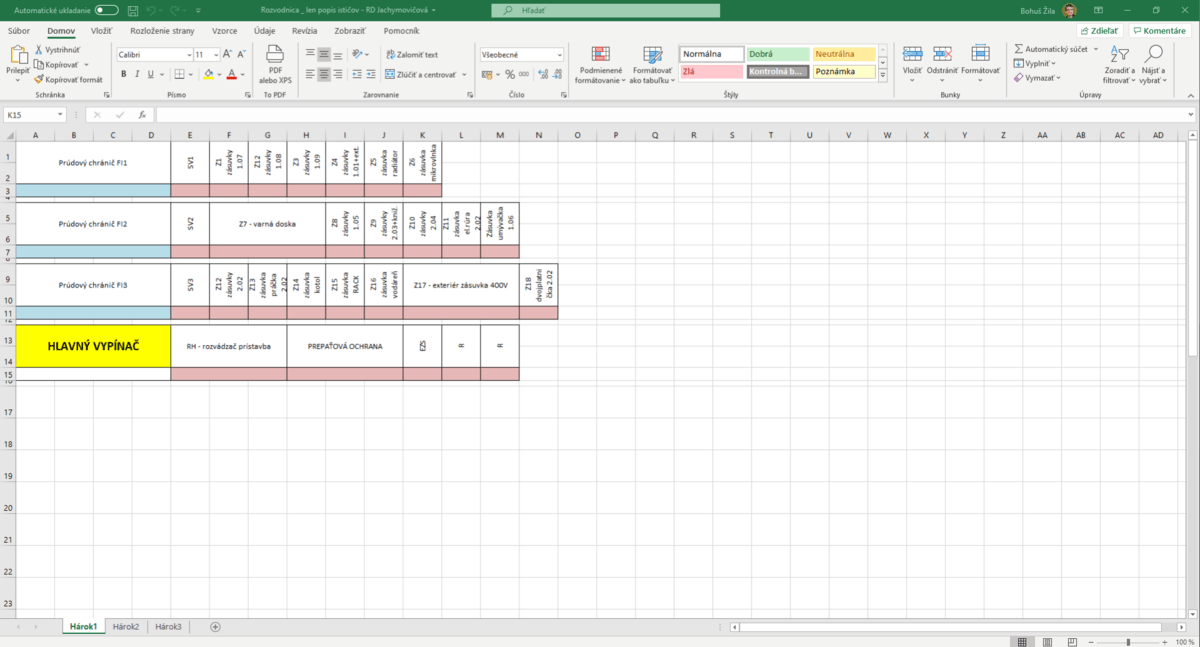Screen dimensions: 1200x647
Task: Click the insert function fx icon
Action: coord(142,115)
